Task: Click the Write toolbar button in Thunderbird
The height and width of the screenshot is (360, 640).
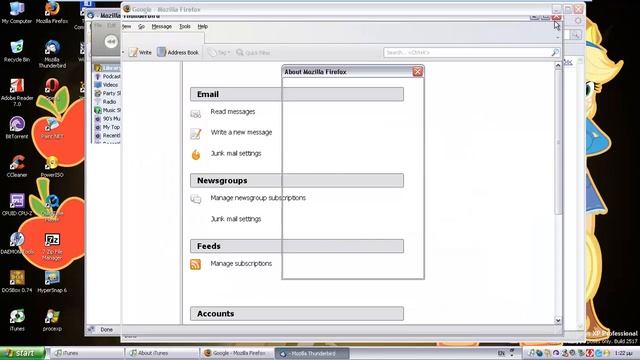Action: [140, 52]
